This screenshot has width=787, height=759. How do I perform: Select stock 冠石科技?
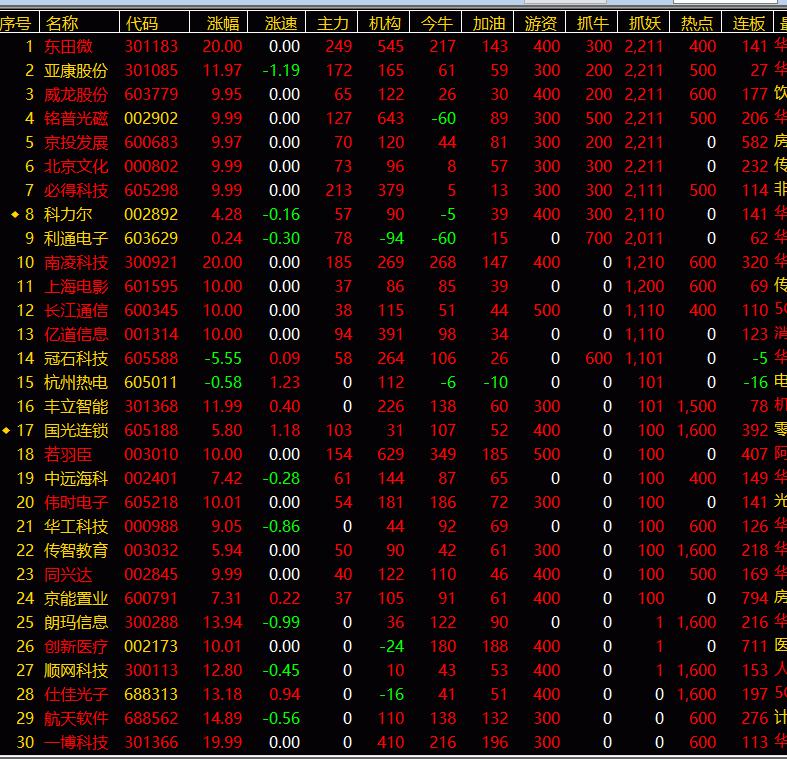(x=76, y=358)
